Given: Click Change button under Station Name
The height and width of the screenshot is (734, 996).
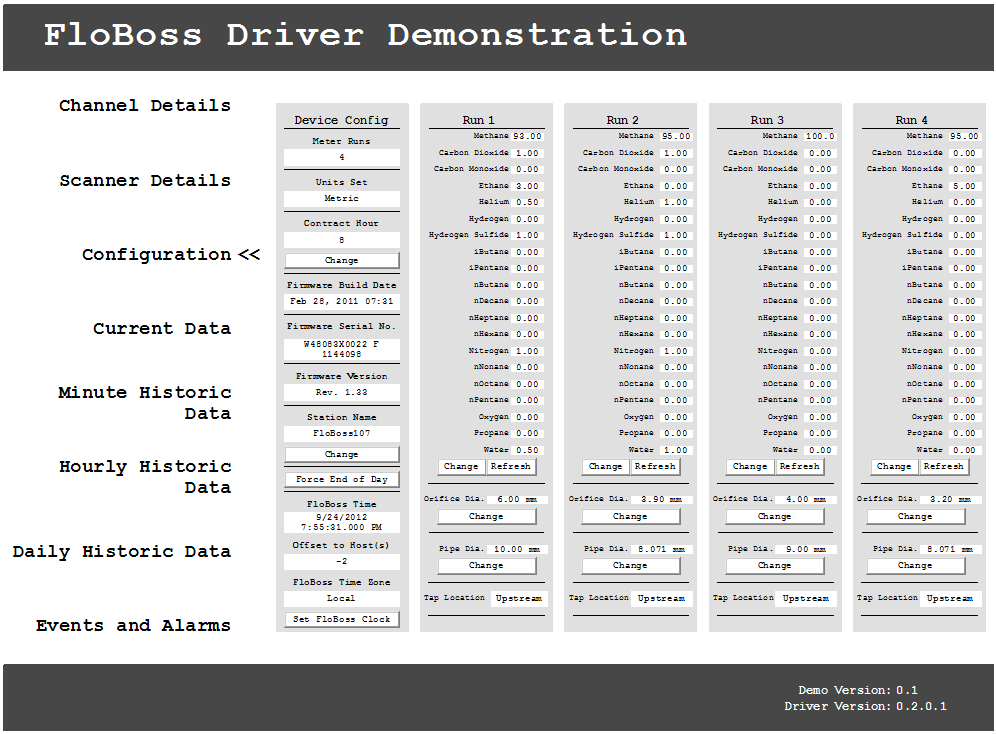Looking at the screenshot, I should click(x=342, y=454).
